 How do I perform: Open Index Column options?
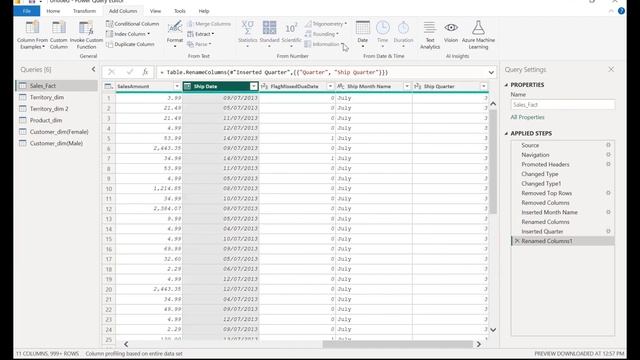[x=128, y=34]
